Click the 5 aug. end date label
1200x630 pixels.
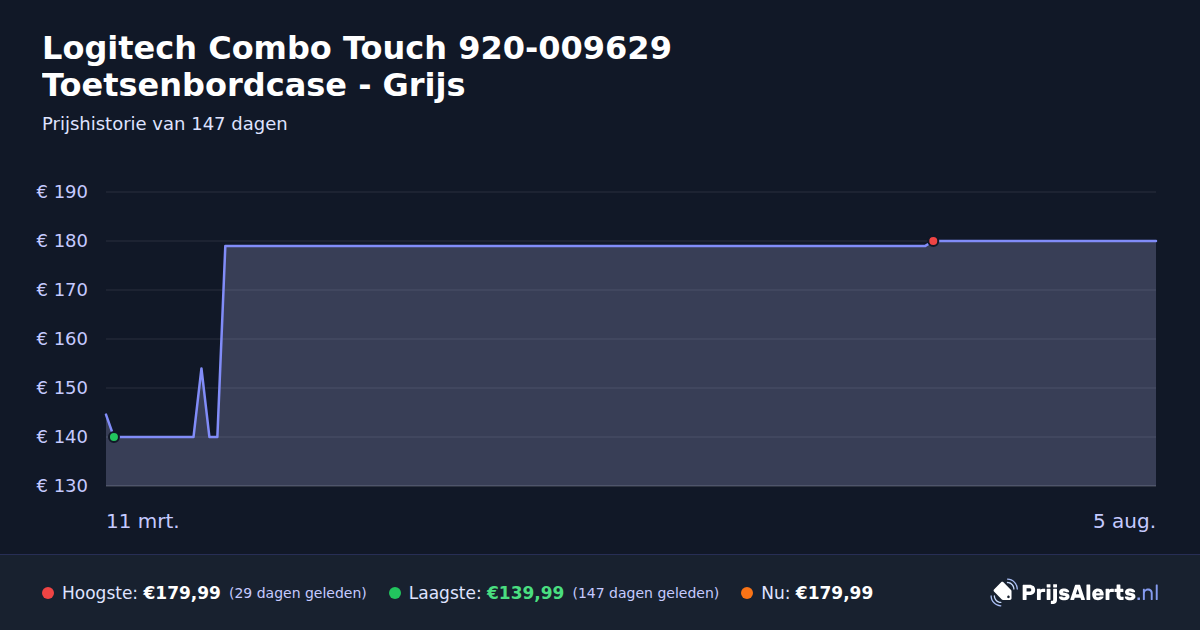(x=1124, y=521)
